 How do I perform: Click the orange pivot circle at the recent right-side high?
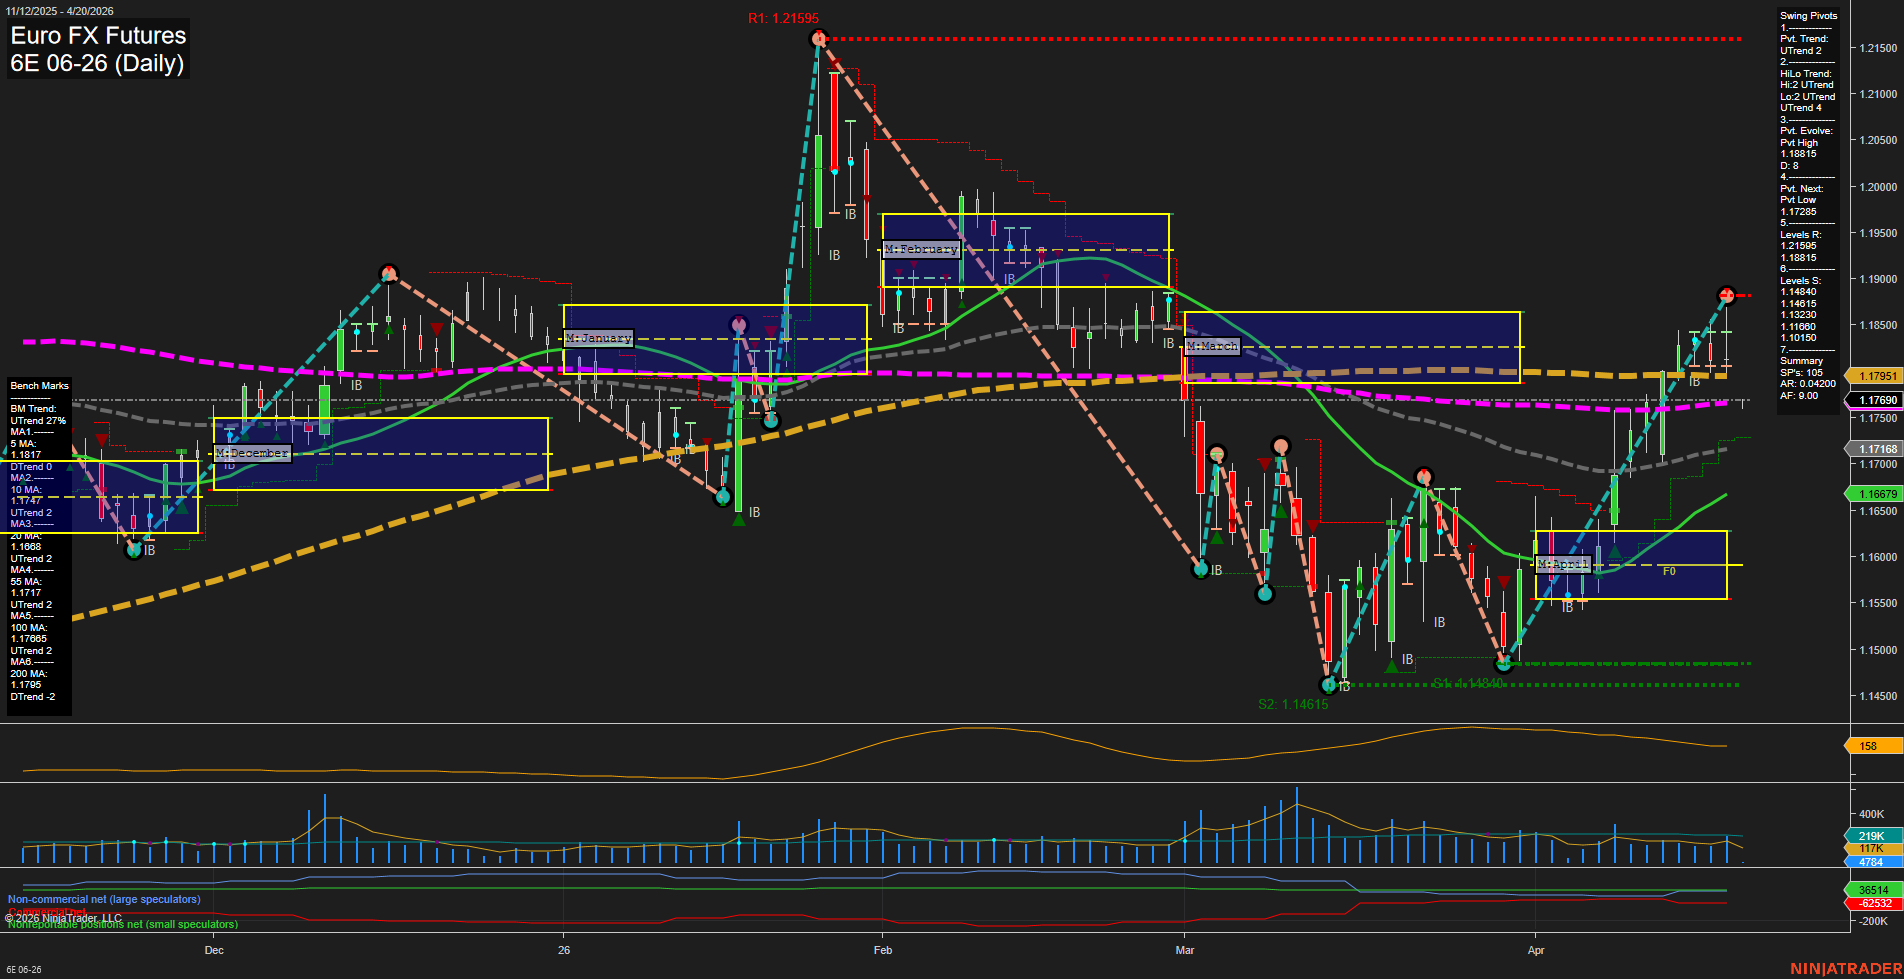coord(1727,295)
